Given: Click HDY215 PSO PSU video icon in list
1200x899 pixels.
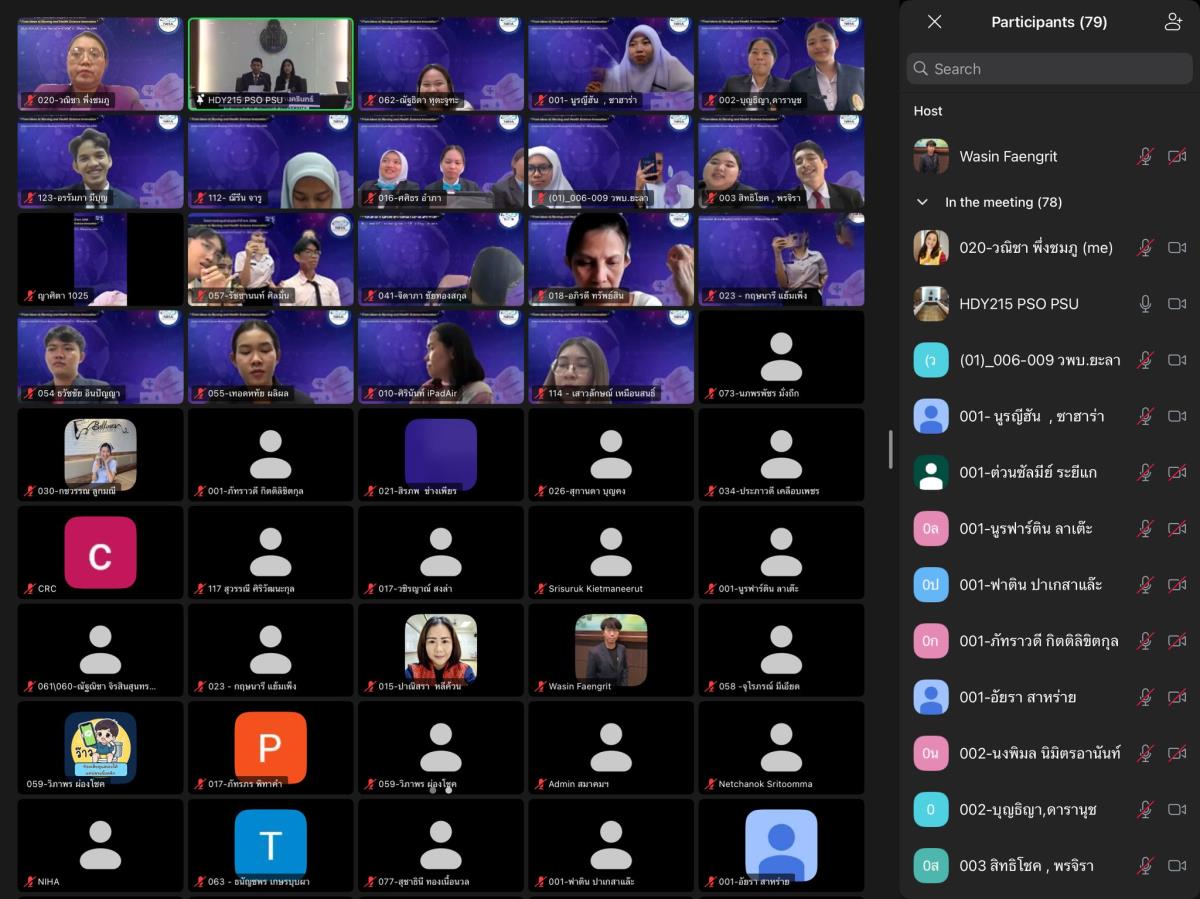Looking at the screenshot, I should click(1177, 304).
